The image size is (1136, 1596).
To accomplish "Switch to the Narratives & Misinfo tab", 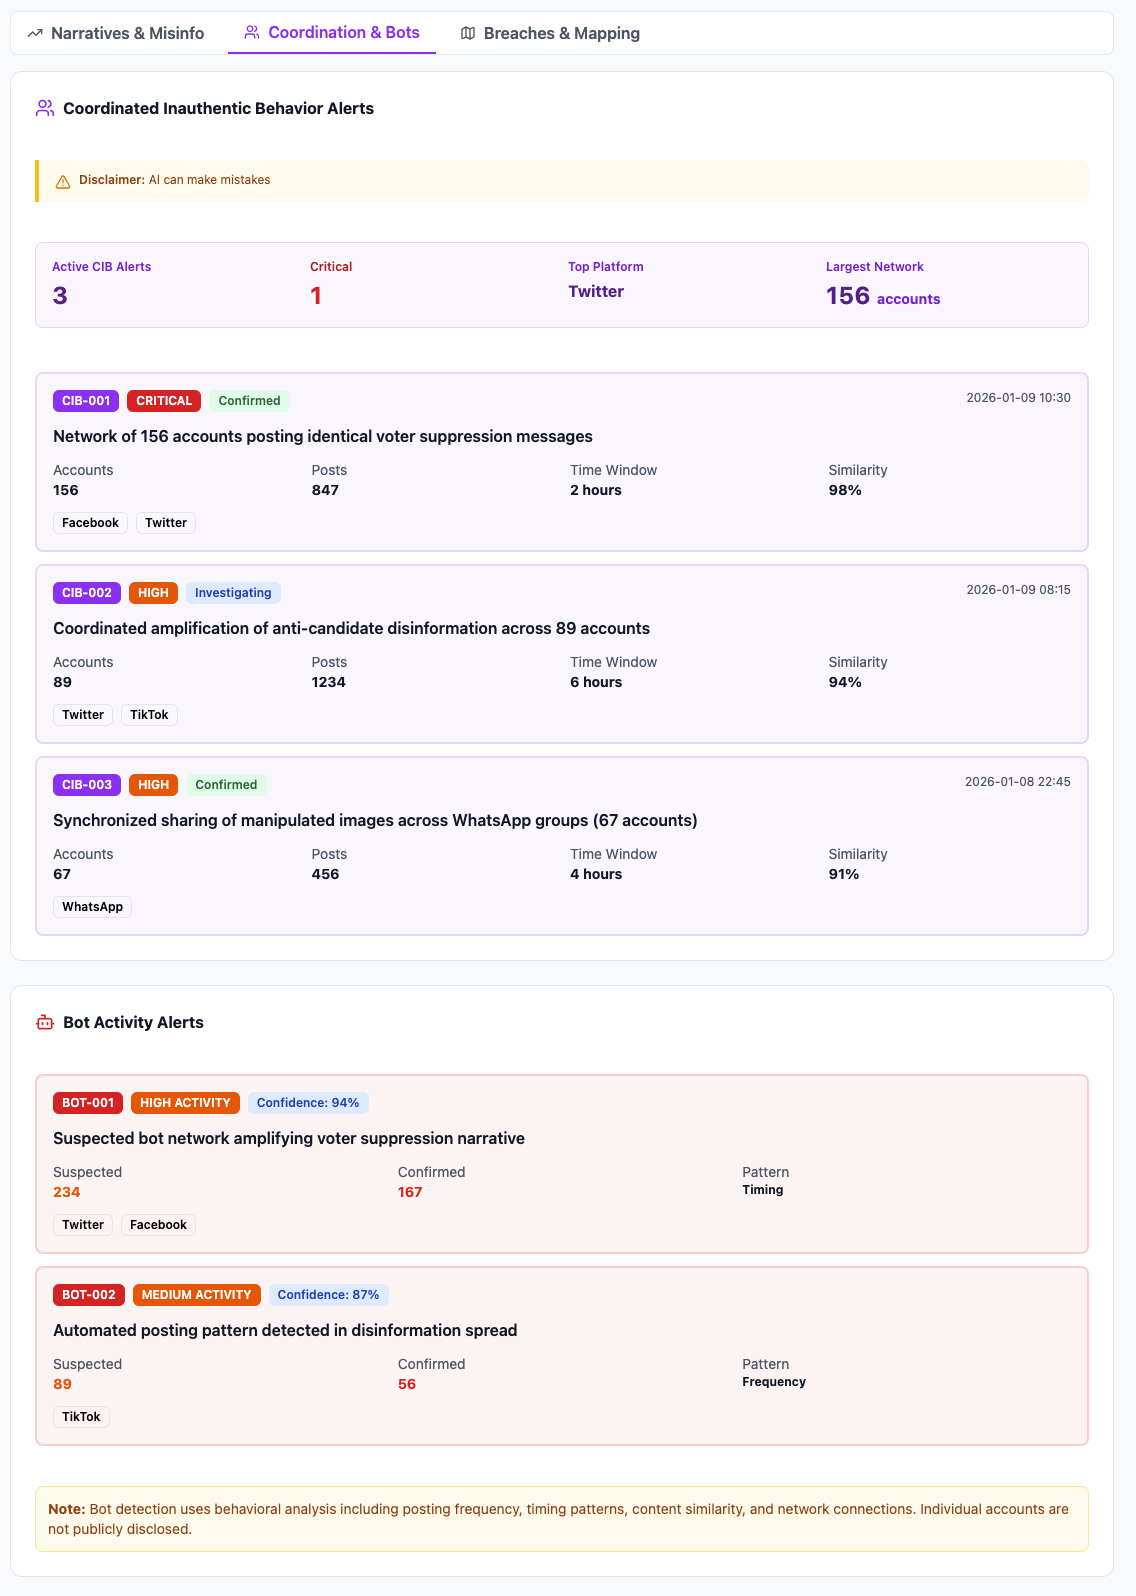I will [x=116, y=33].
